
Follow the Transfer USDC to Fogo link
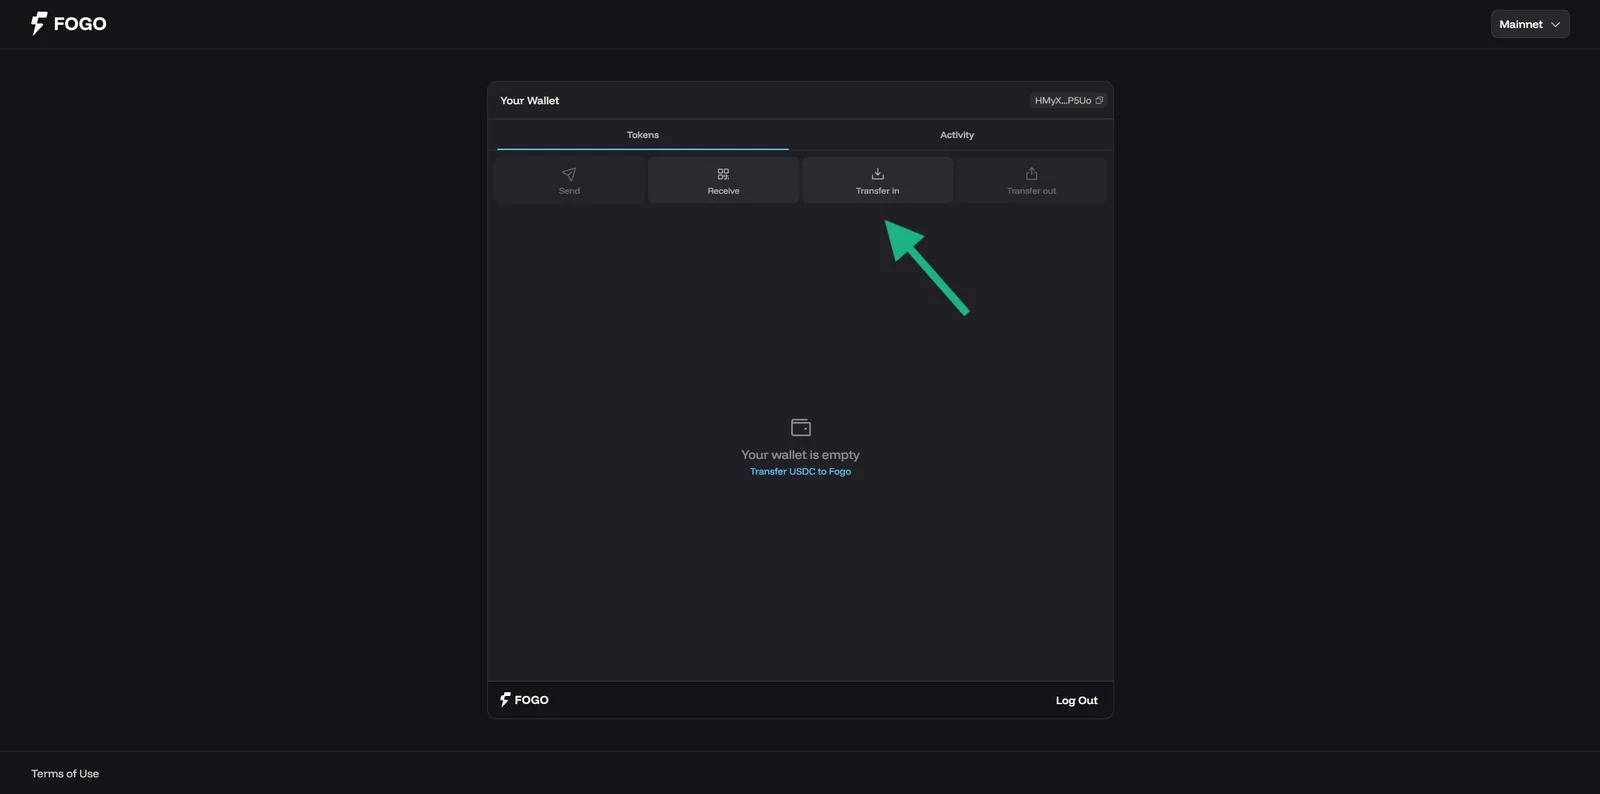[800, 472]
